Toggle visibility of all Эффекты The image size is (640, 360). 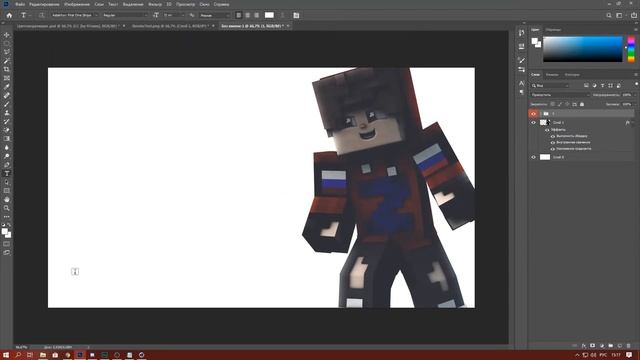click(547, 130)
